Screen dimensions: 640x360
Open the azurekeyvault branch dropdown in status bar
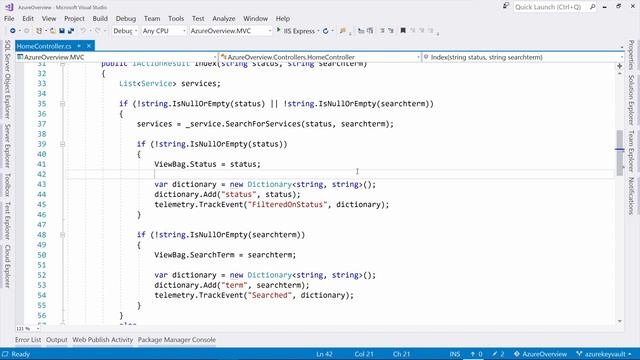click(604, 354)
